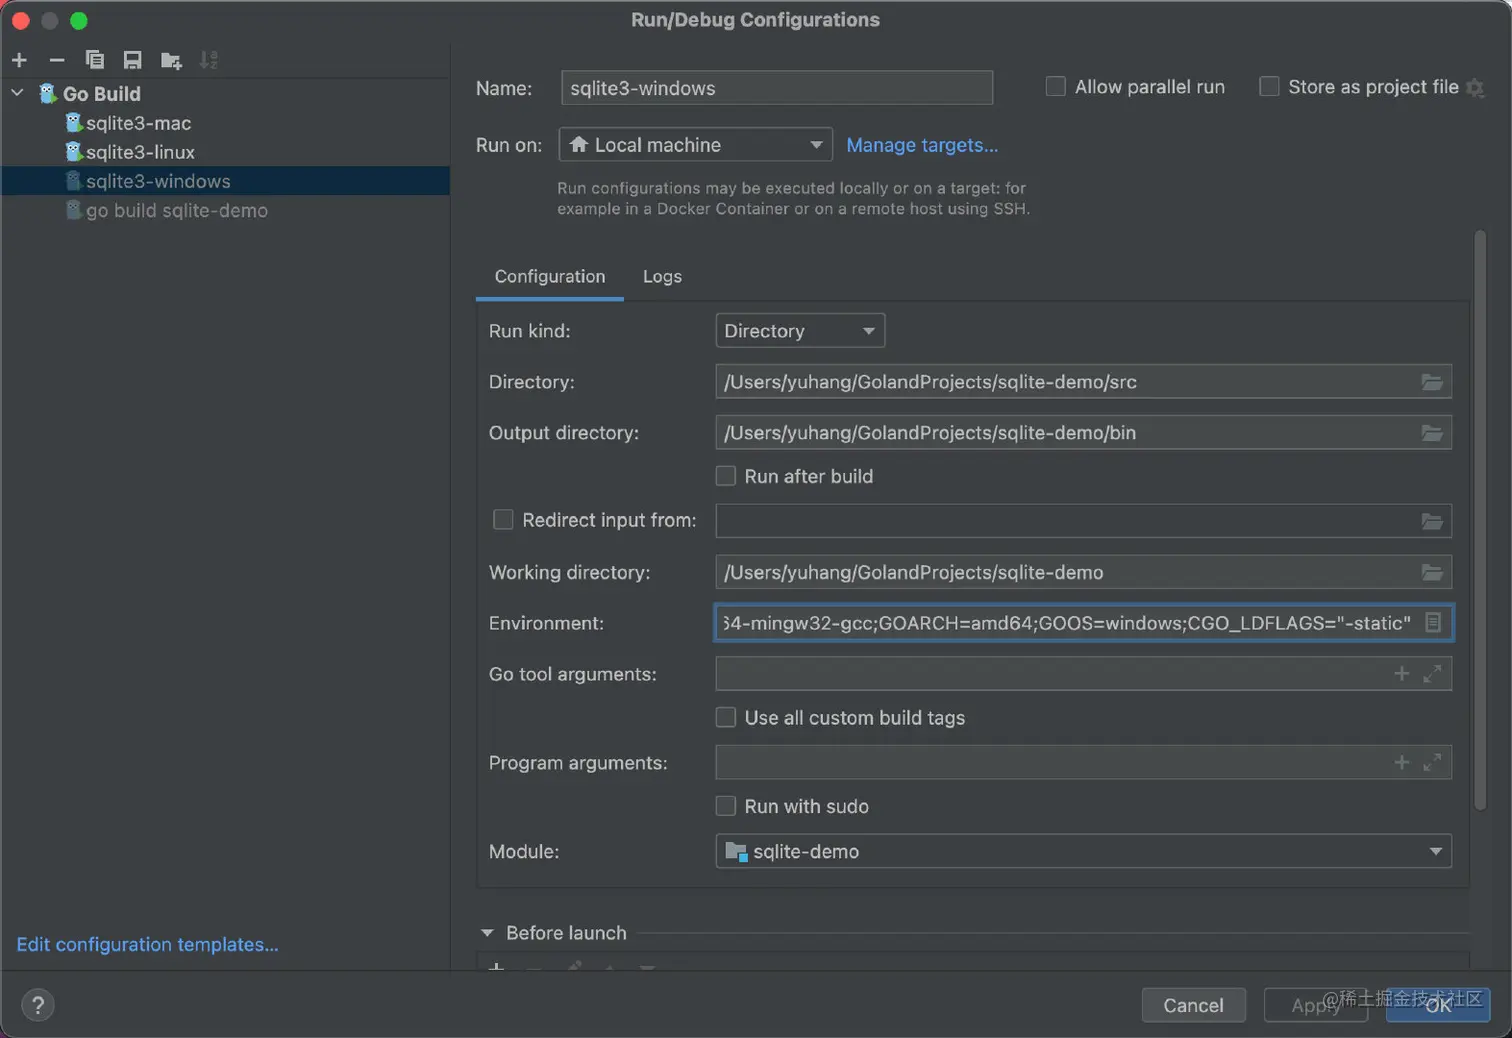The width and height of the screenshot is (1512, 1038).
Task: Collapse the Before launch section
Action: click(x=487, y=933)
